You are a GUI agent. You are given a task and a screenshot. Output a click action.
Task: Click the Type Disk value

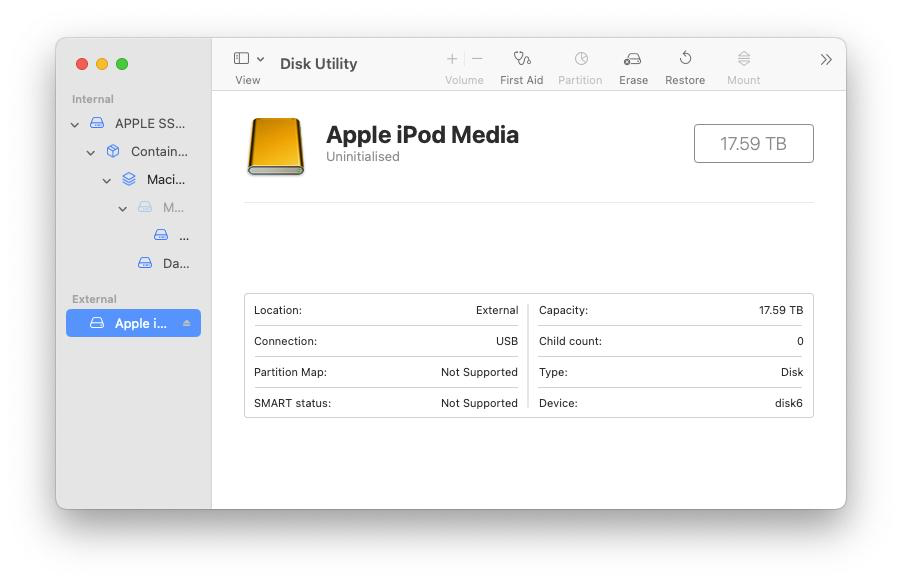(x=792, y=372)
